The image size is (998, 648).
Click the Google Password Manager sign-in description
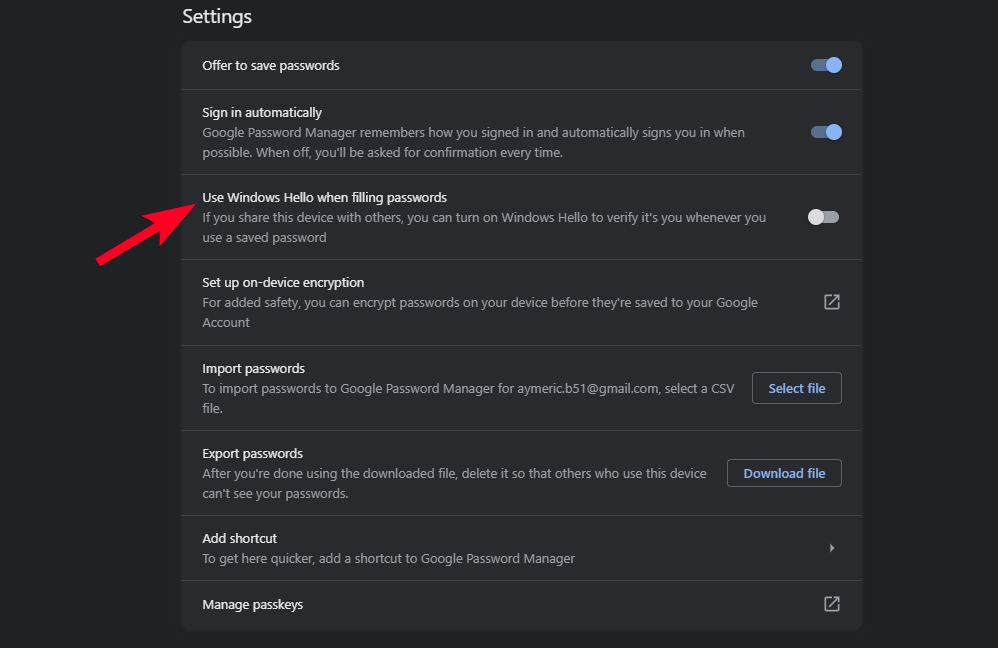coord(473,142)
